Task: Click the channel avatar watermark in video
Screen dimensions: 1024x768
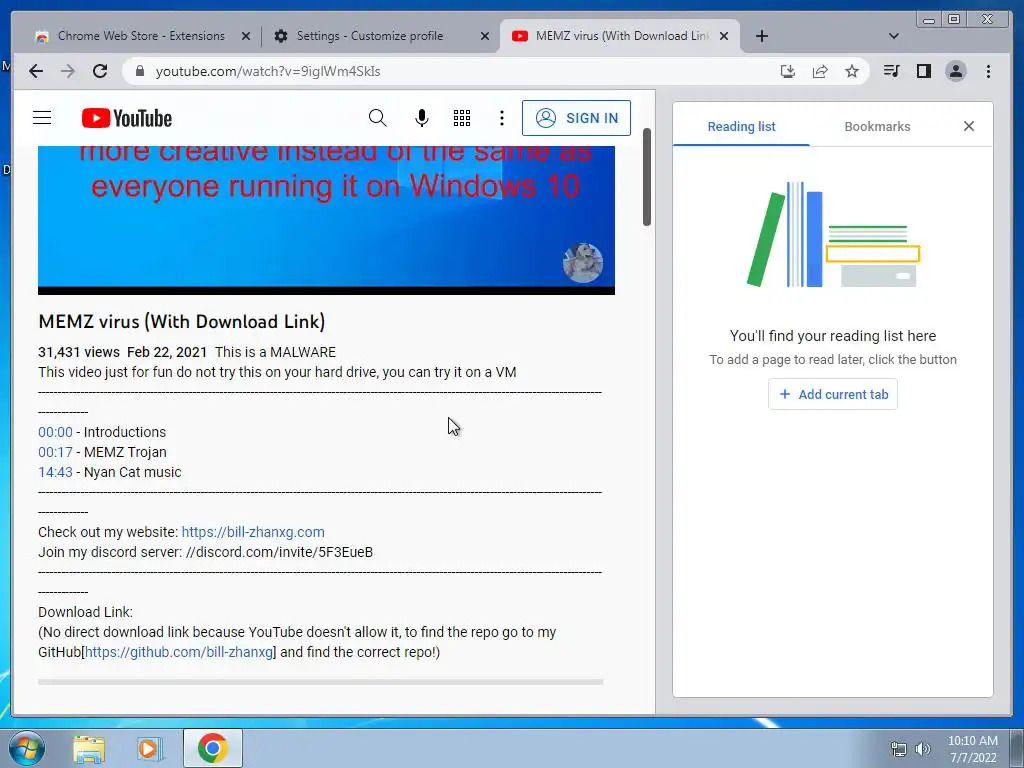Action: click(x=583, y=263)
